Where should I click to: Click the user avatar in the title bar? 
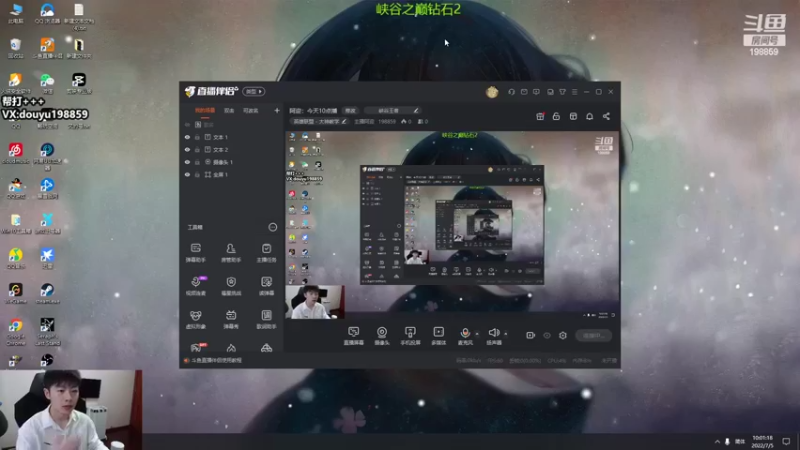(x=492, y=92)
